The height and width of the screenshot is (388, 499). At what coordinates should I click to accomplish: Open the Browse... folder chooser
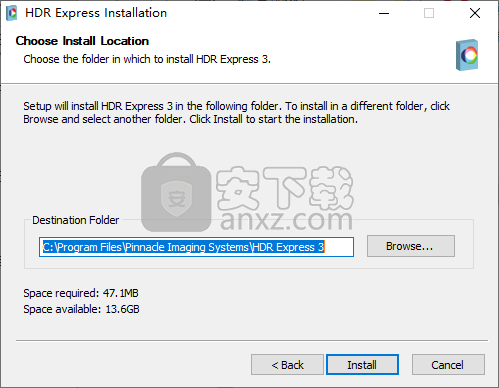pos(411,246)
